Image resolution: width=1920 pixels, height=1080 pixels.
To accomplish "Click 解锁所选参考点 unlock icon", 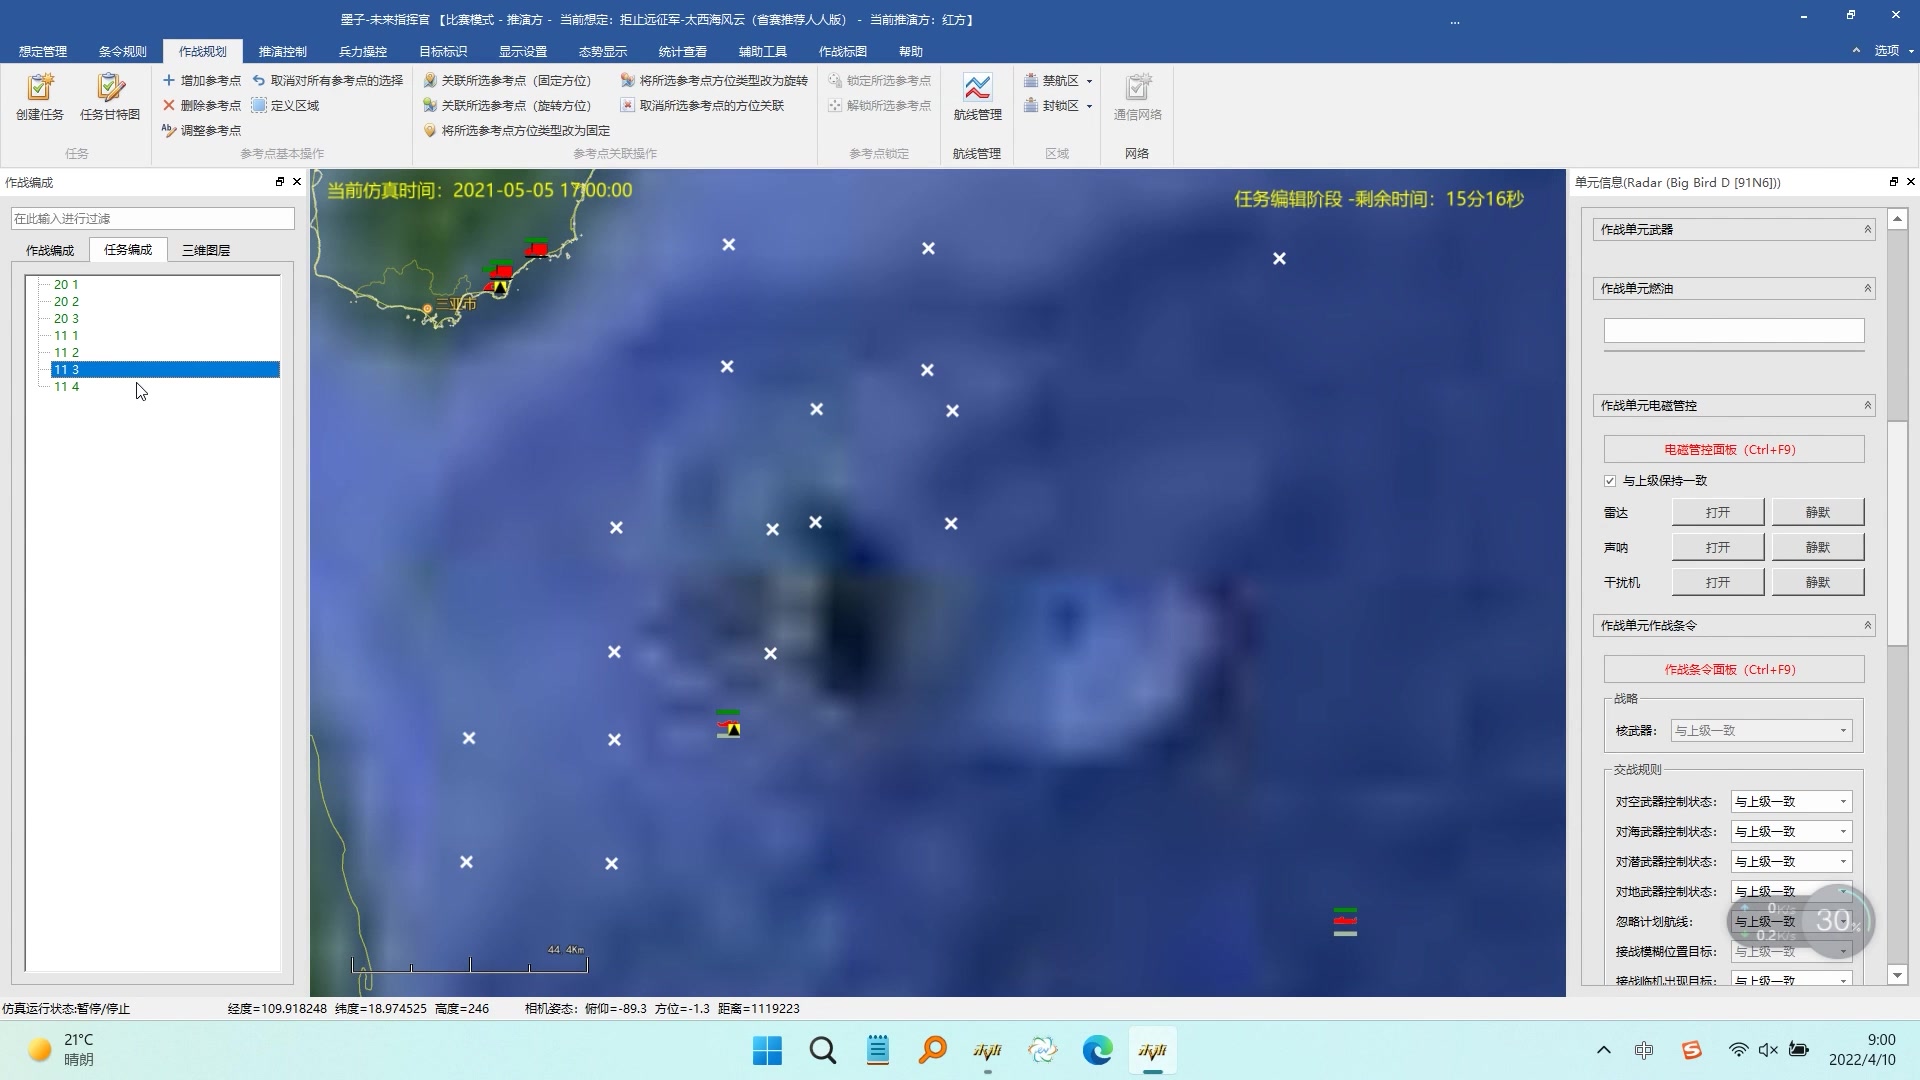I will coord(835,105).
